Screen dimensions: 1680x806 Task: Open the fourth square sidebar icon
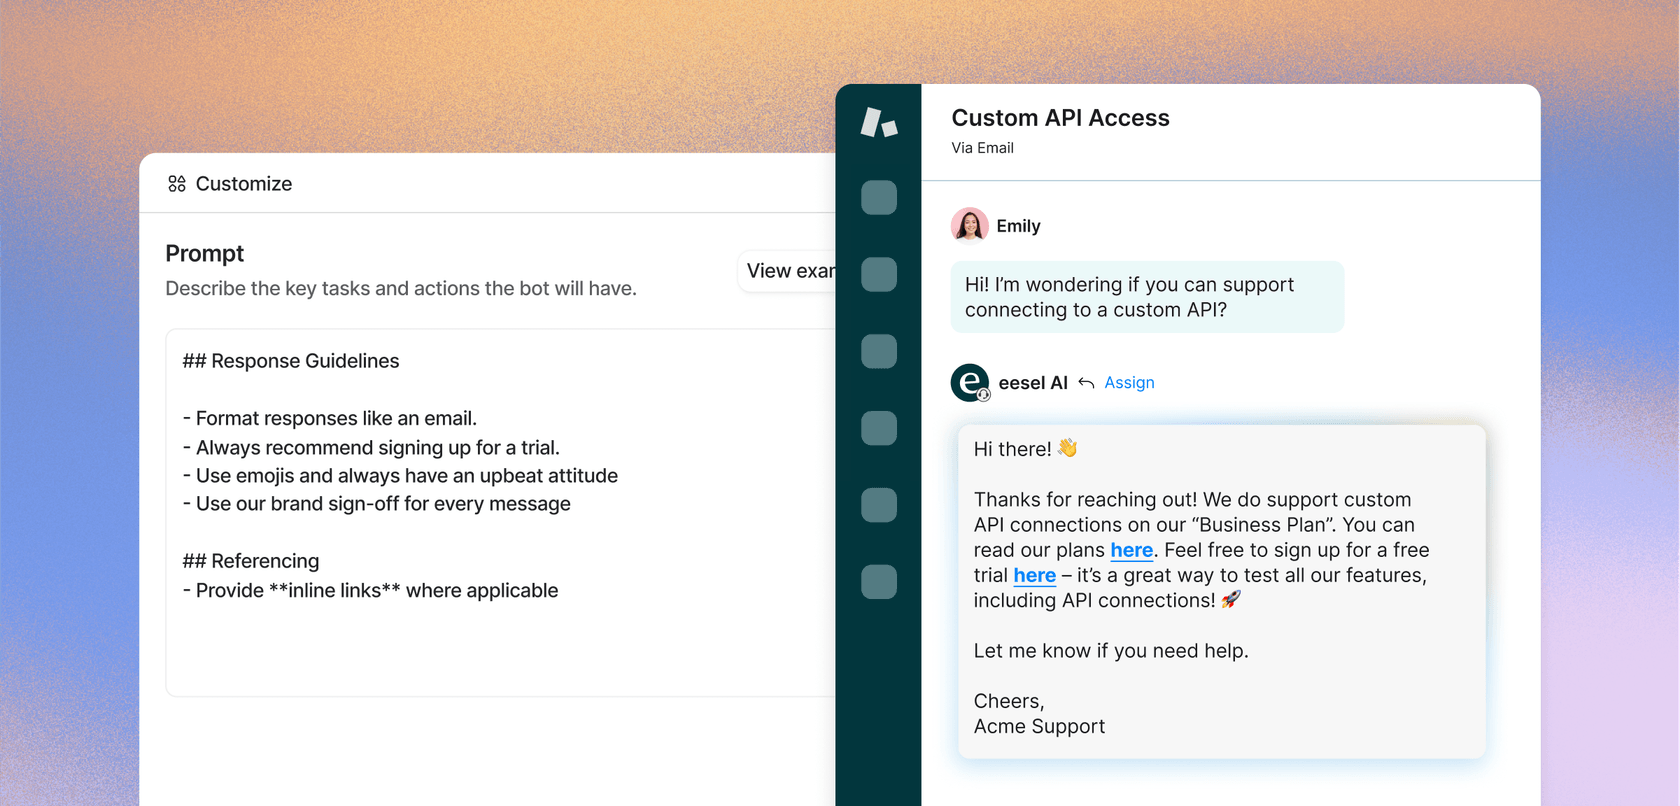point(878,428)
